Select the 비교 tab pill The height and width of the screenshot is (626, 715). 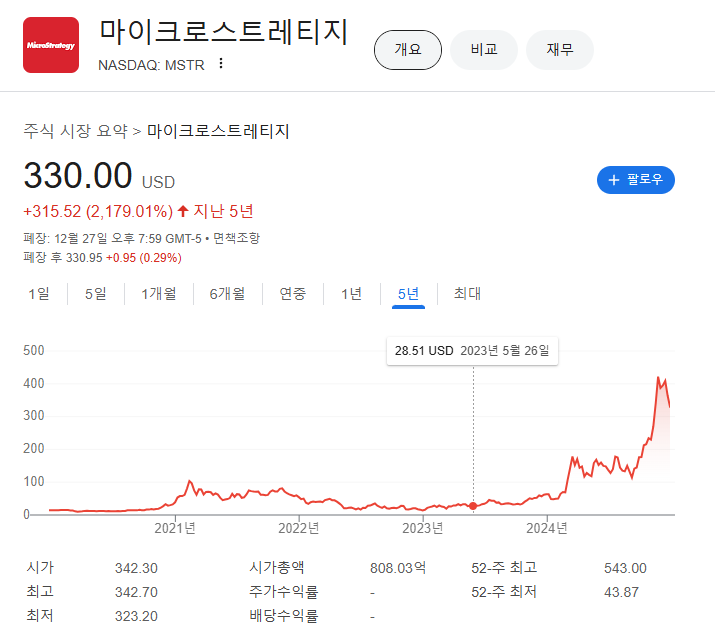pos(484,50)
